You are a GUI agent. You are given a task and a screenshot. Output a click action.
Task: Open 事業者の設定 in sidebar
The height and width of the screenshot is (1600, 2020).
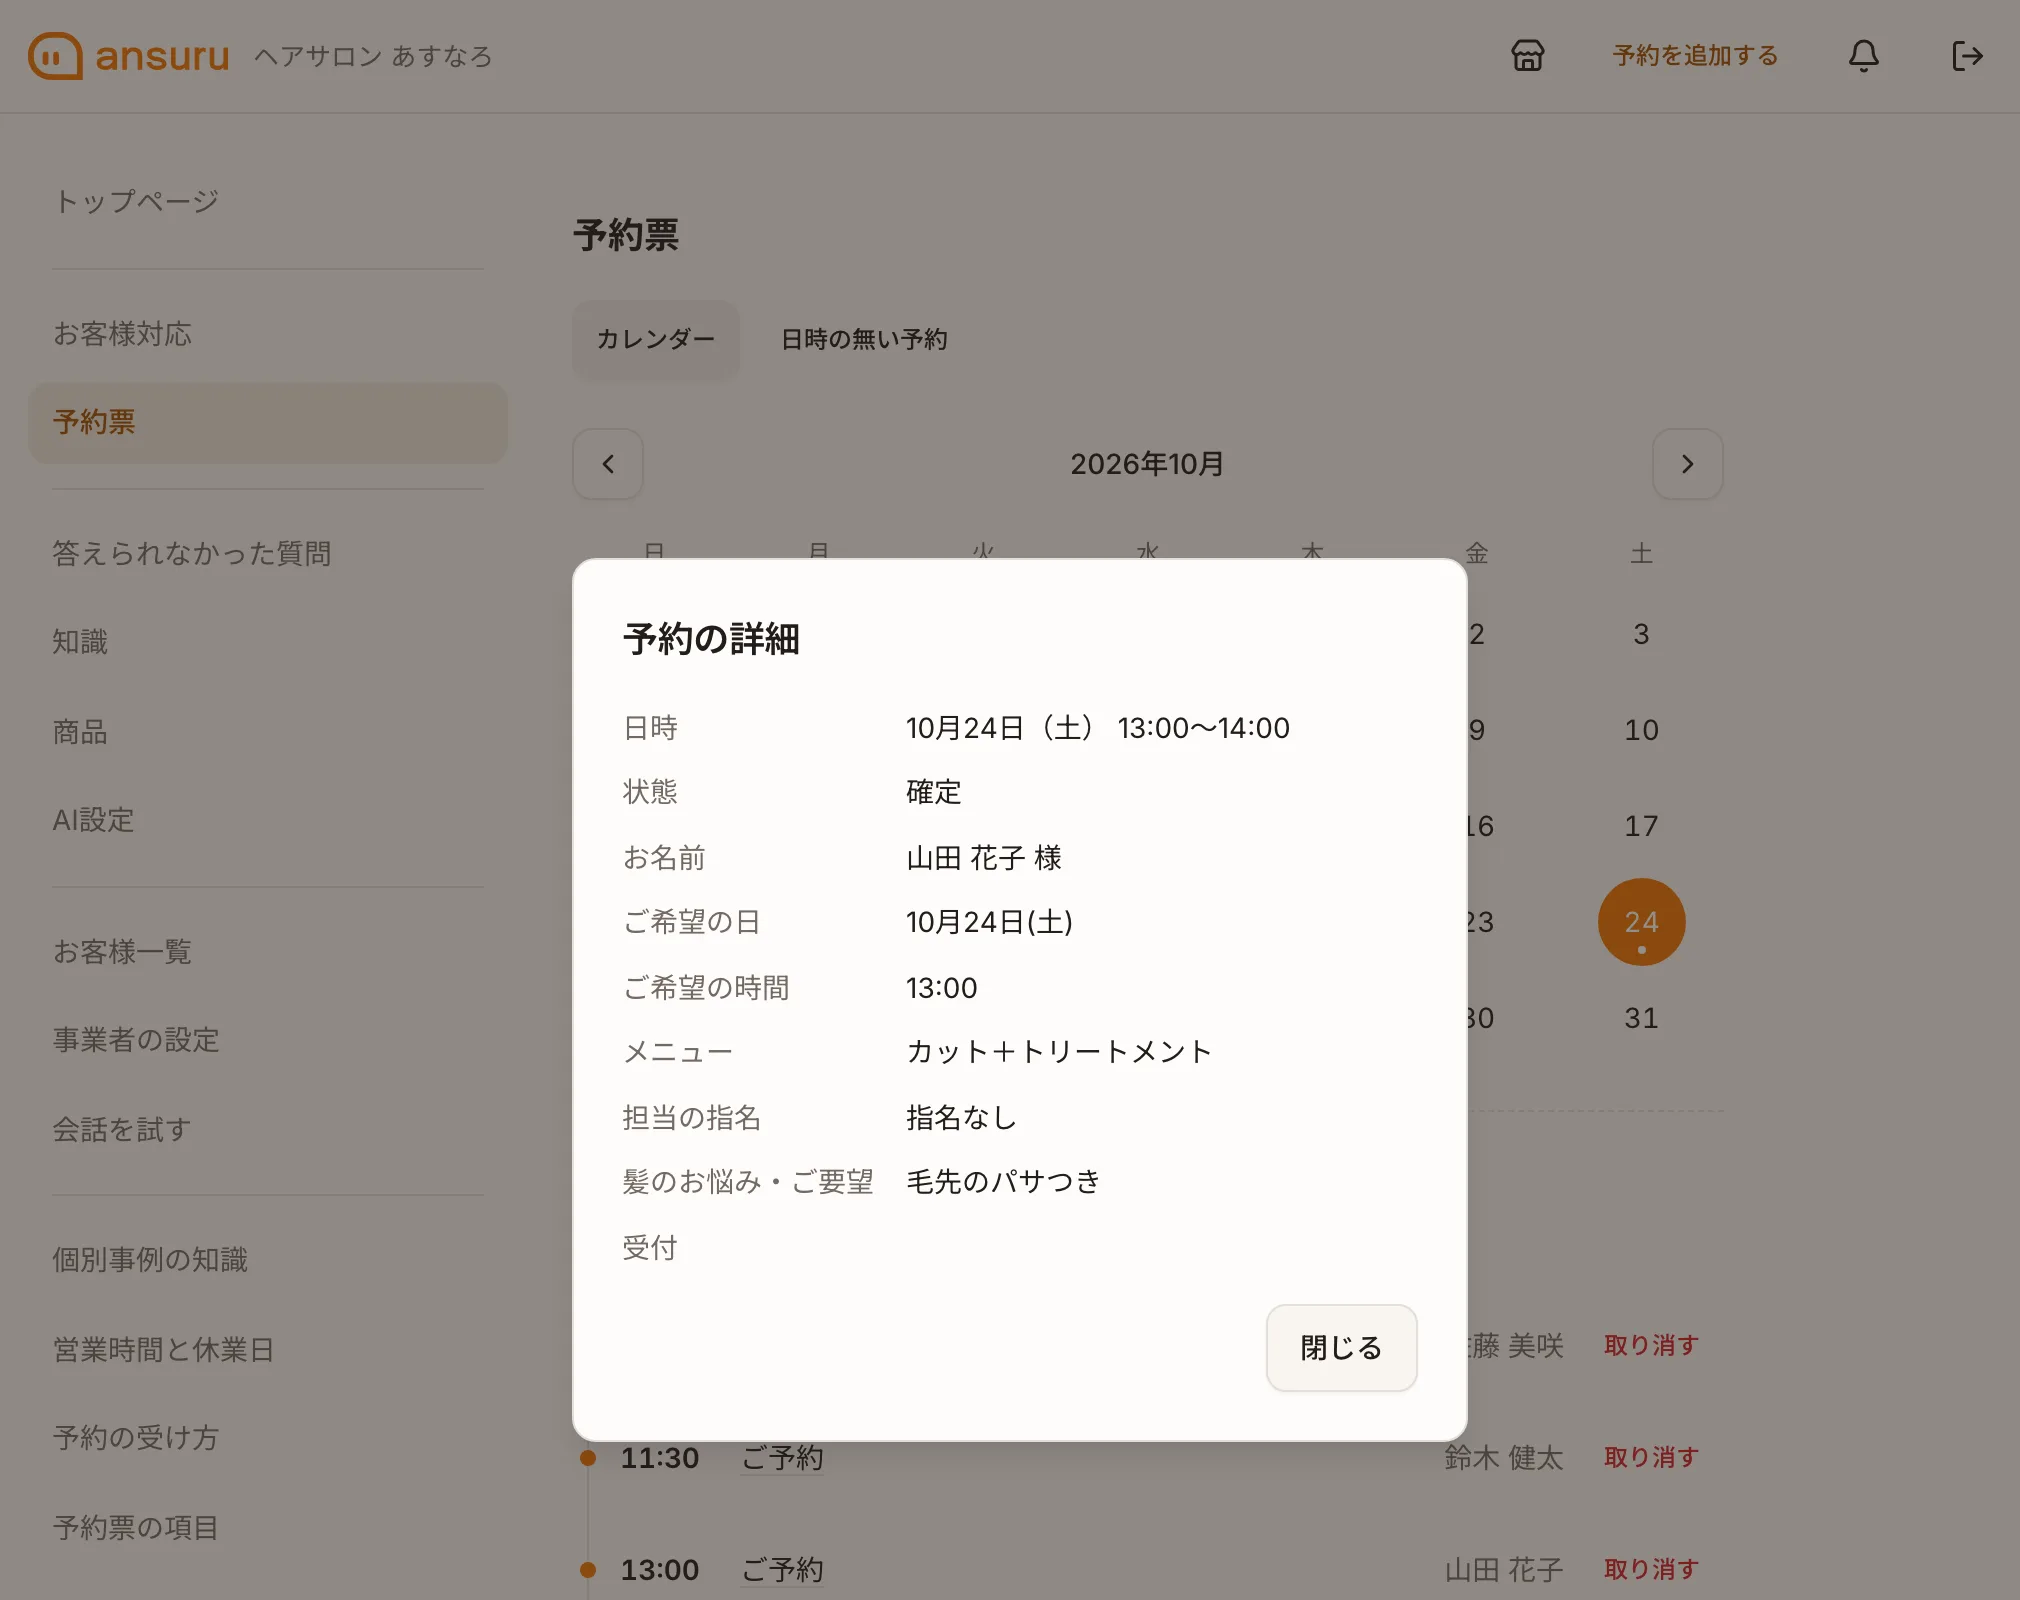point(136,1040)
